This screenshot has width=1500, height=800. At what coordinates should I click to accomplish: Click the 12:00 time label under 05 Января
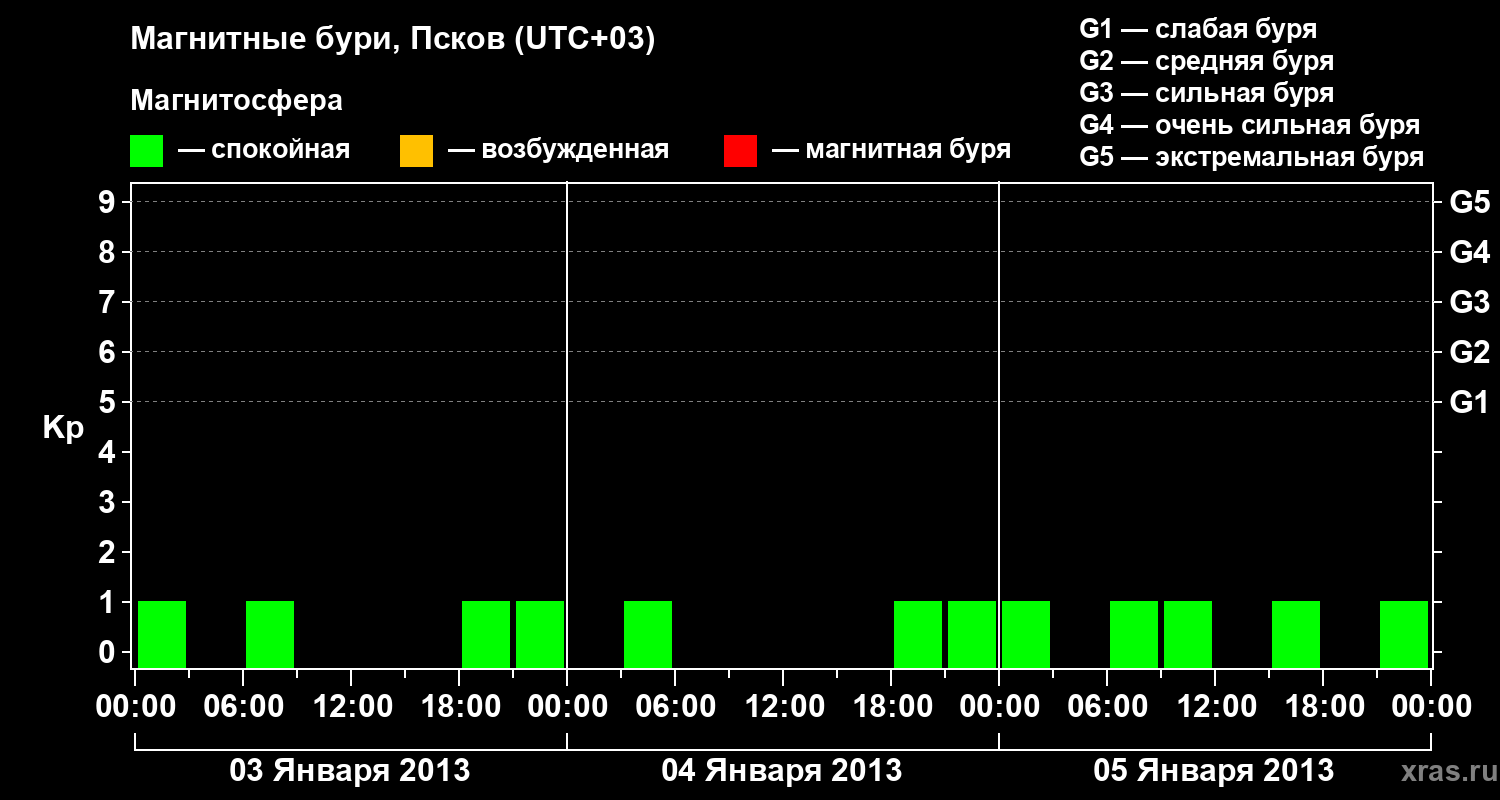point(1215,707)
